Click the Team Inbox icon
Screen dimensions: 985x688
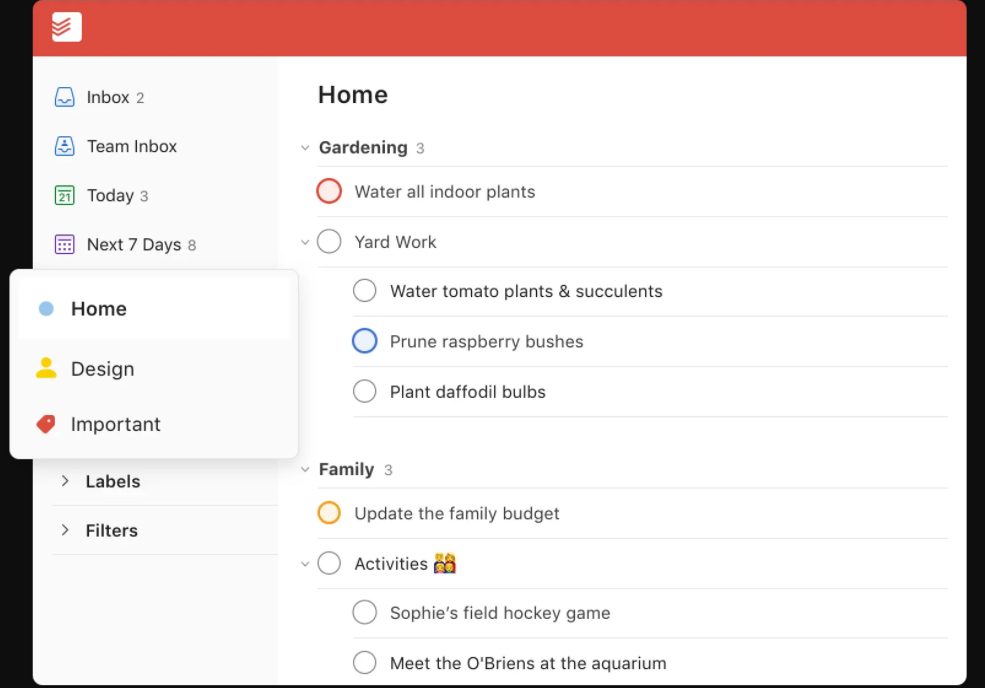pyautogui.click(x=64, y=146)
